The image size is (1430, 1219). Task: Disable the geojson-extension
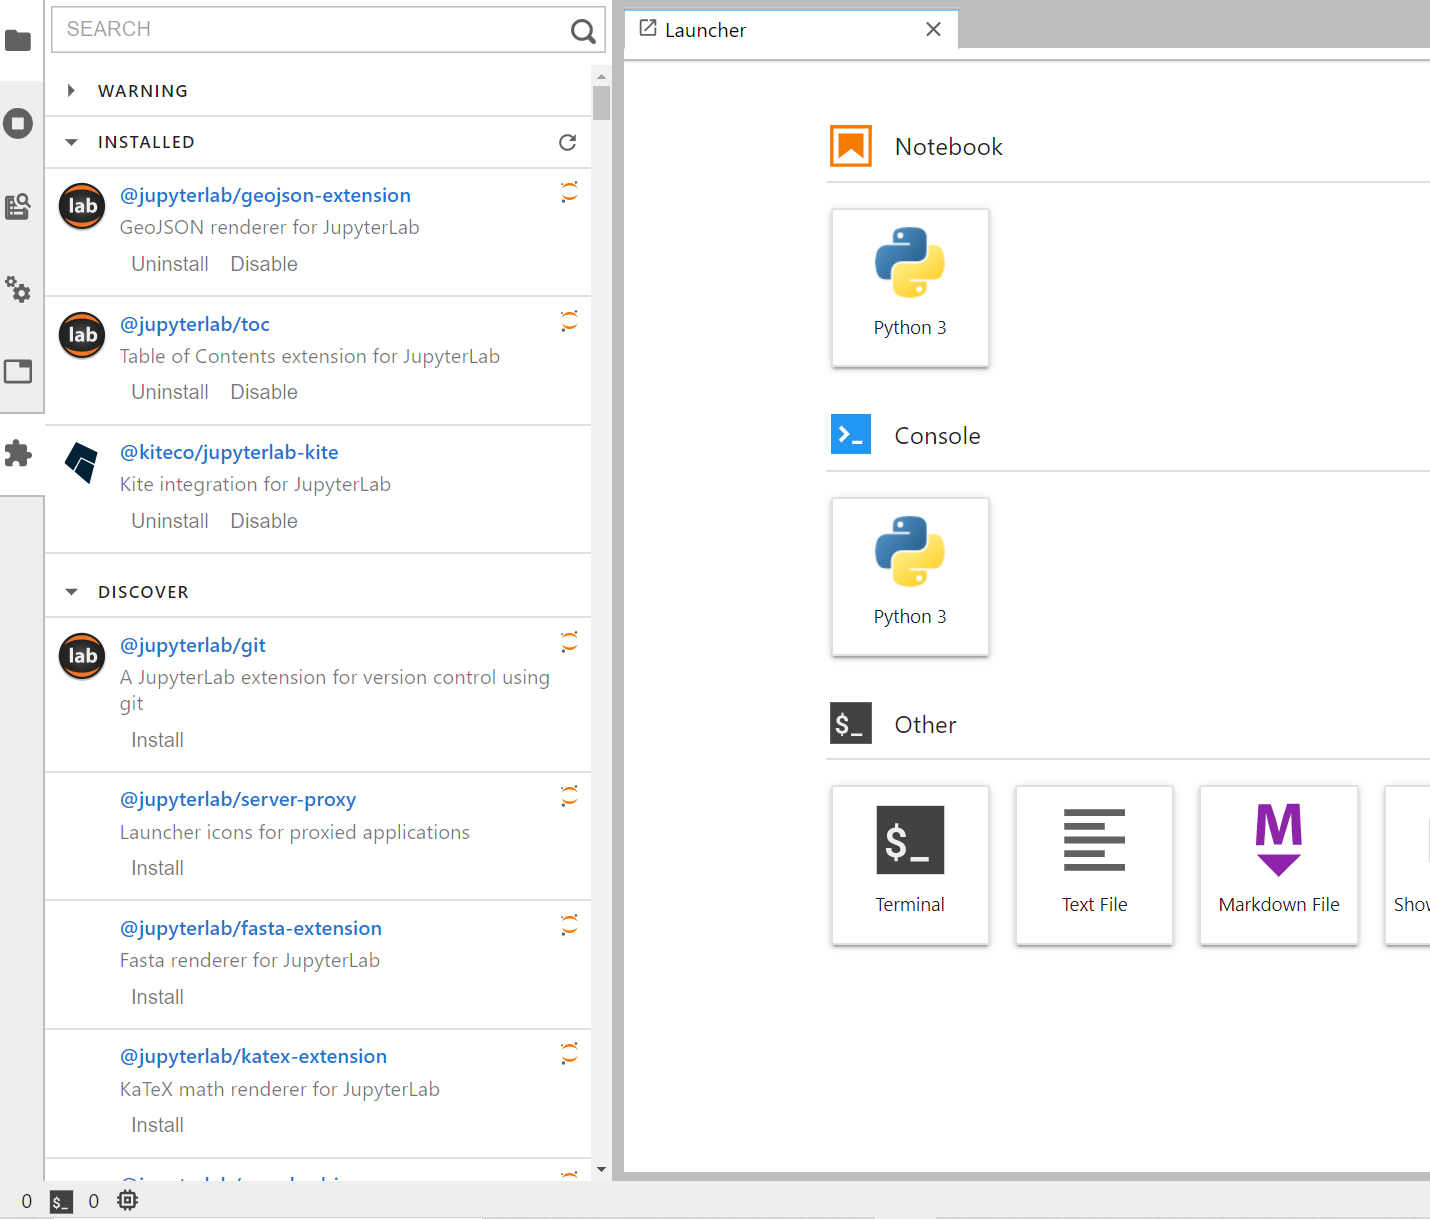point(263,263)
